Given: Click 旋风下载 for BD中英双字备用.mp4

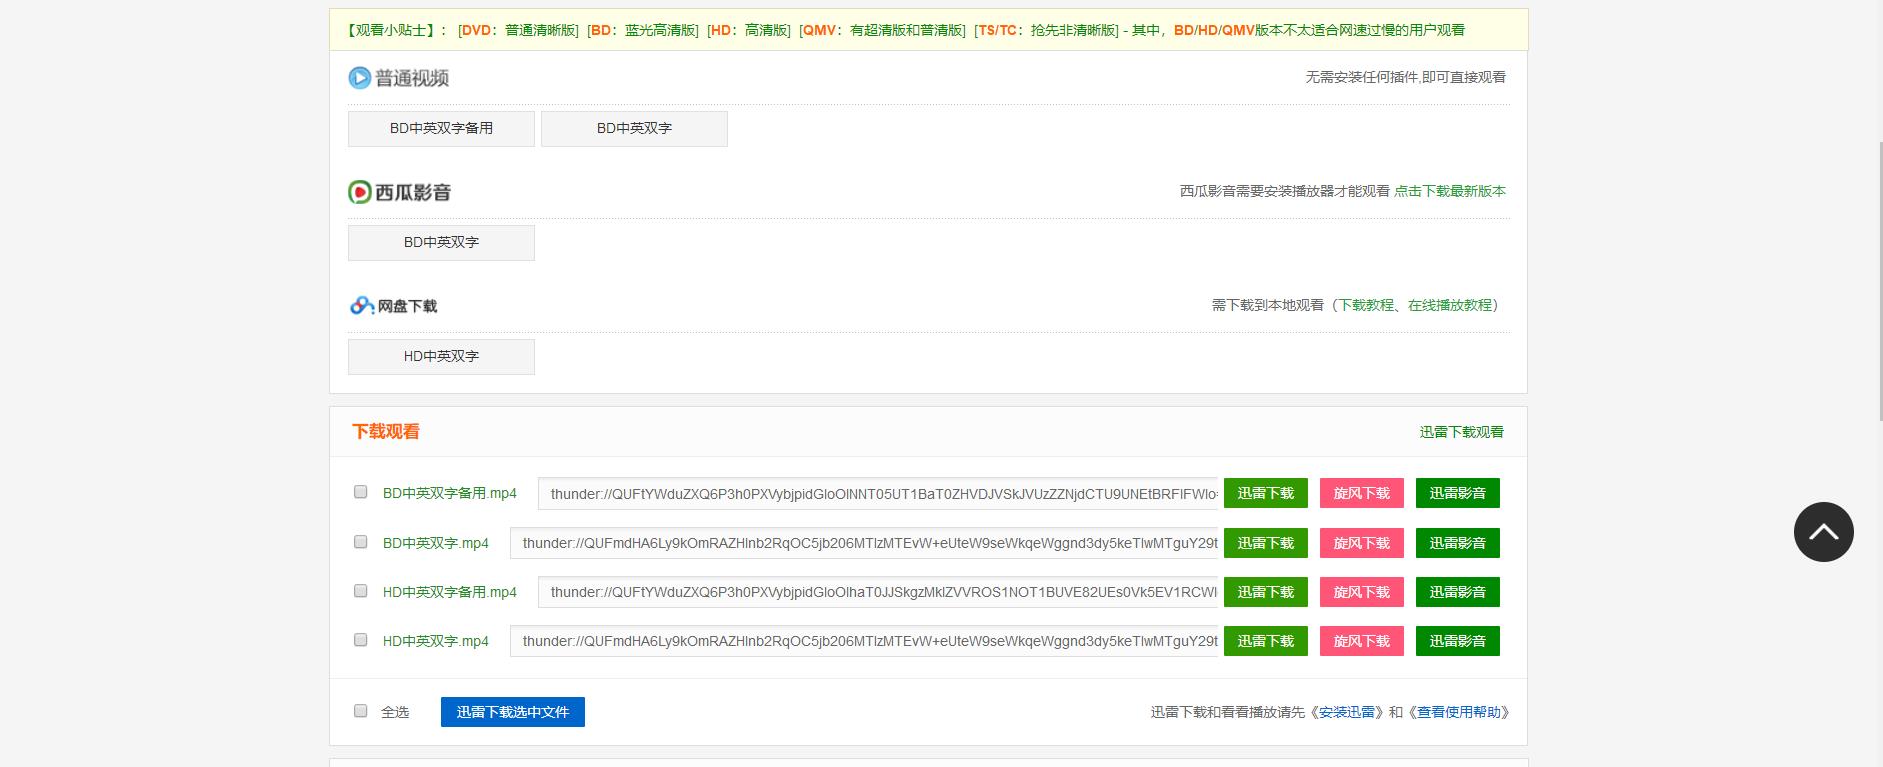Looking at the screenshot, I should (x=1361, y=493).
